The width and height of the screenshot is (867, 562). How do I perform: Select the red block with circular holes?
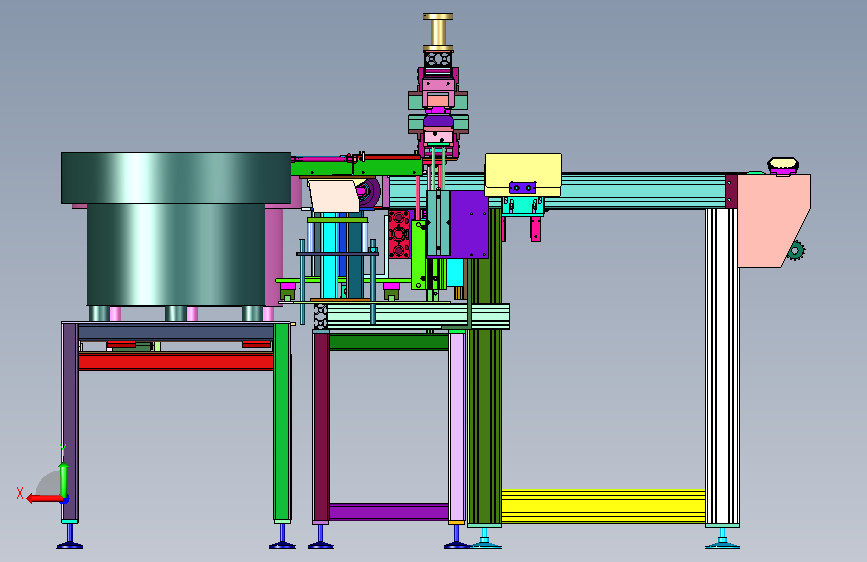[399, 234]
